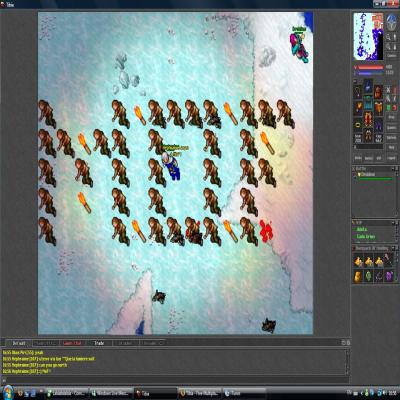Minimize the Battle panel

[393, 169]
